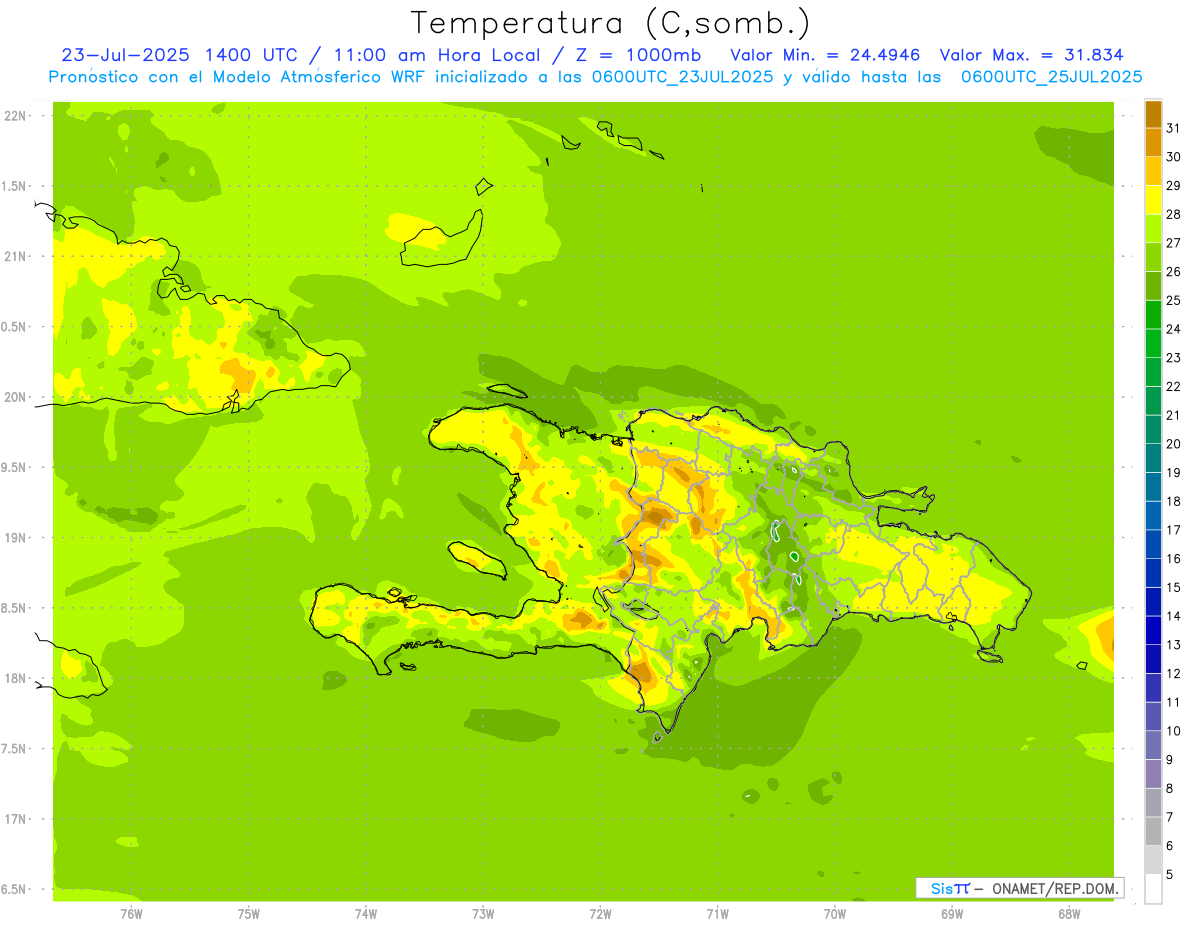1200x927 pixels.
Task: Click the '73W' longitude axis label
Action: 483,914
